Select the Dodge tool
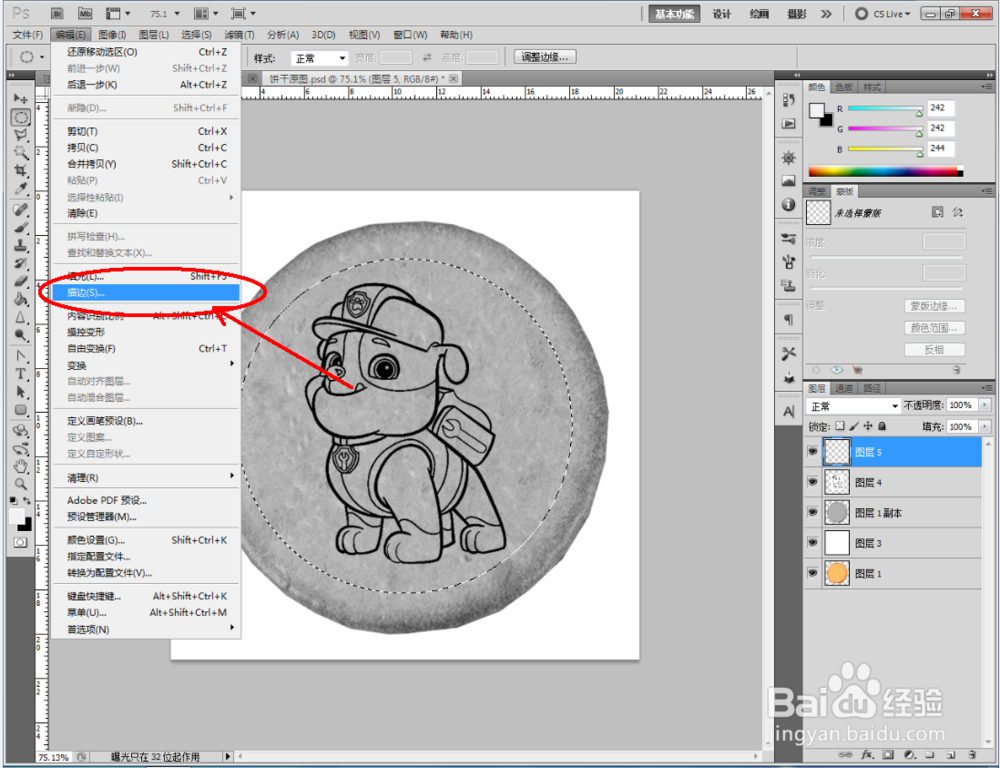This screenshot has width=1000, height=768. 20,334
